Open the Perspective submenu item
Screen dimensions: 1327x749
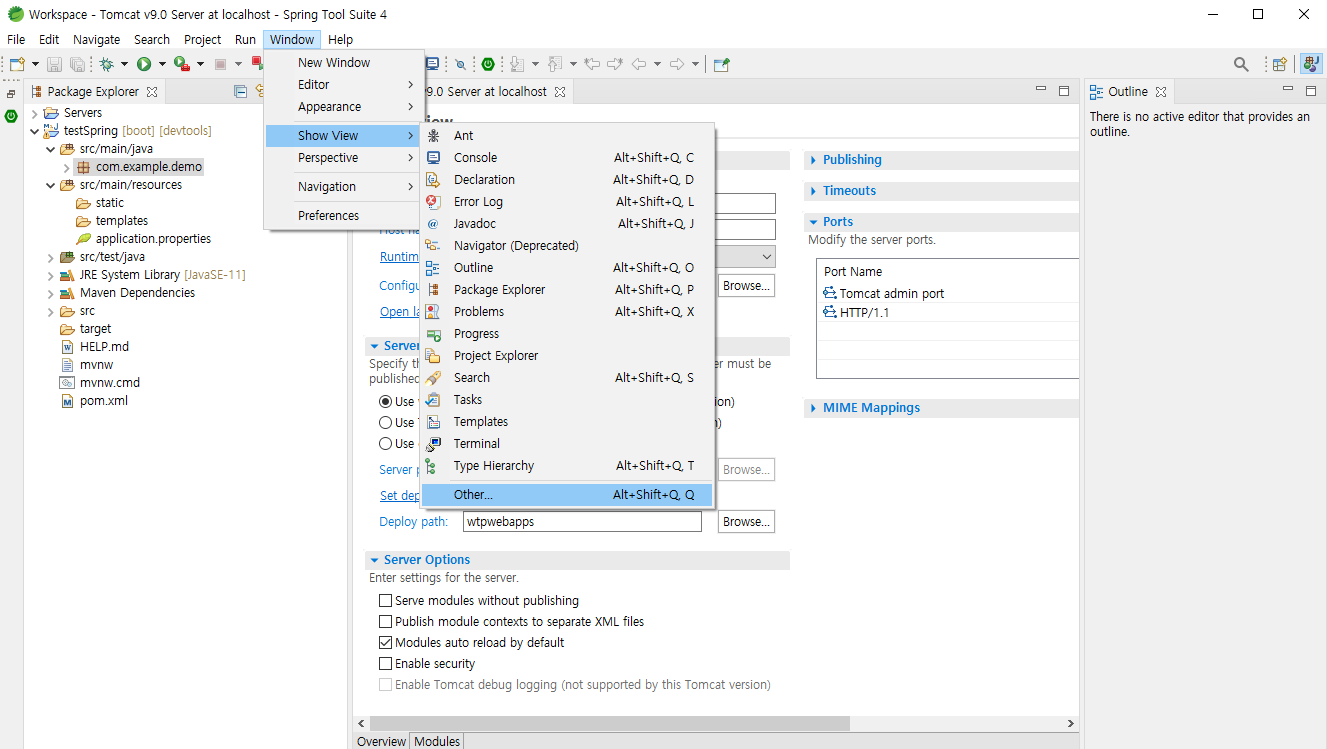[344, 158]
